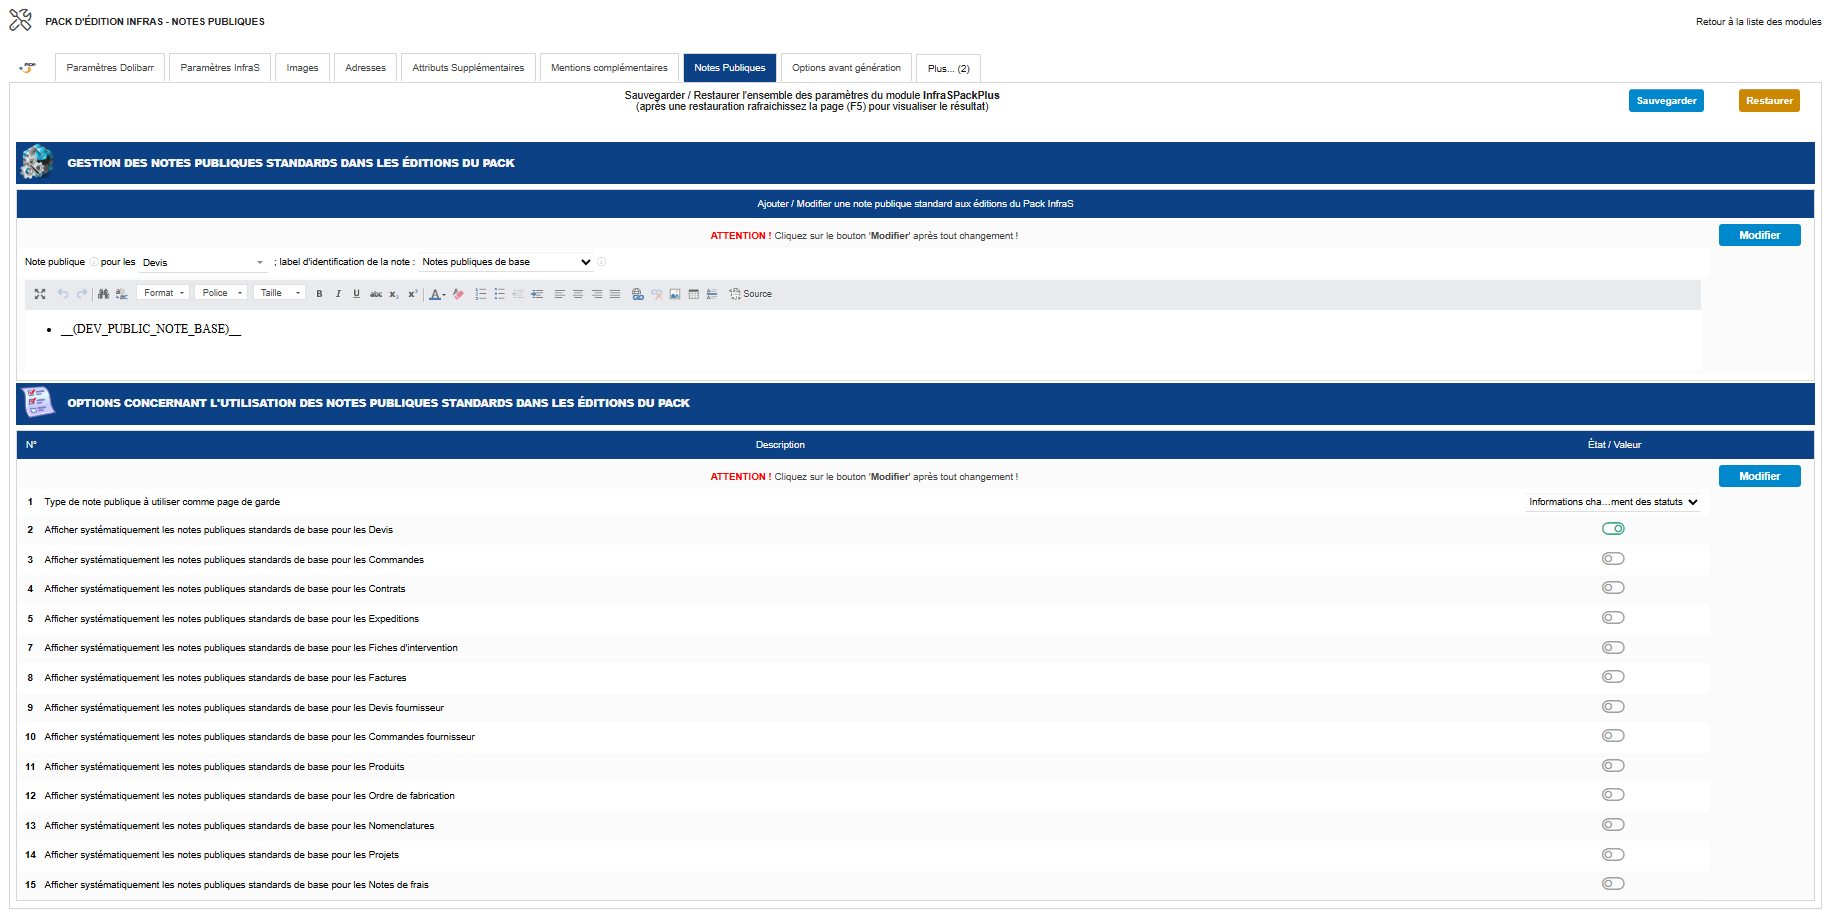
Task: Open the Attributs Supplémentaires tab
Action: (x=468, y=68)
